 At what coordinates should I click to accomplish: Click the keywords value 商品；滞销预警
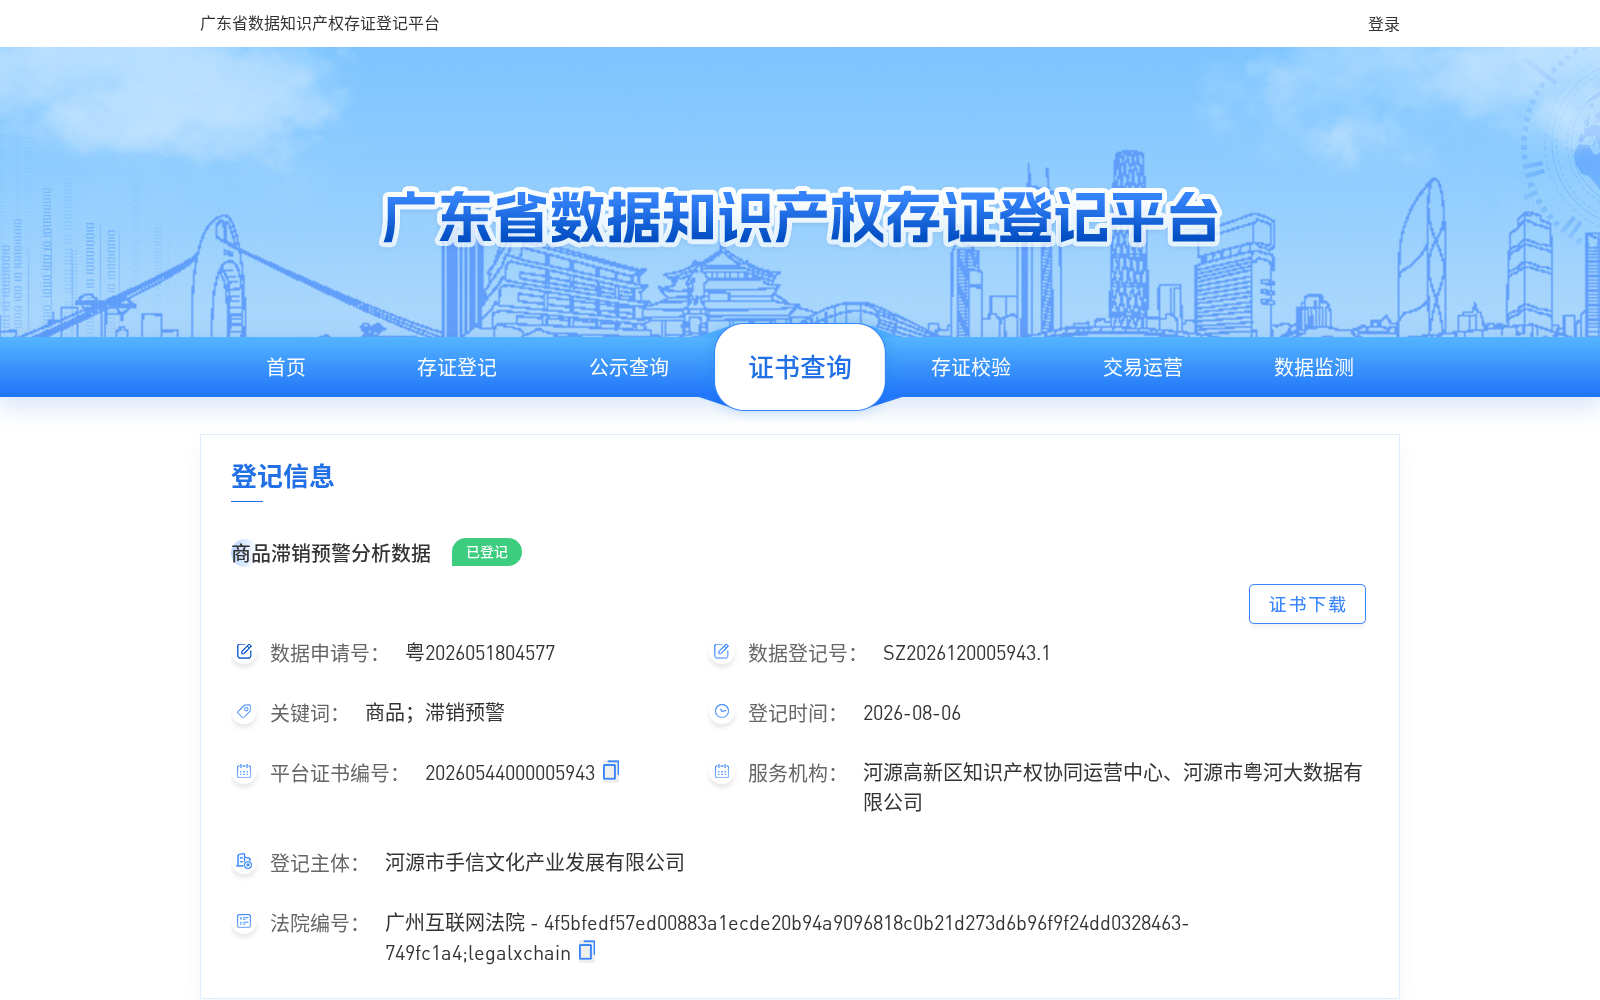[435, 712]
